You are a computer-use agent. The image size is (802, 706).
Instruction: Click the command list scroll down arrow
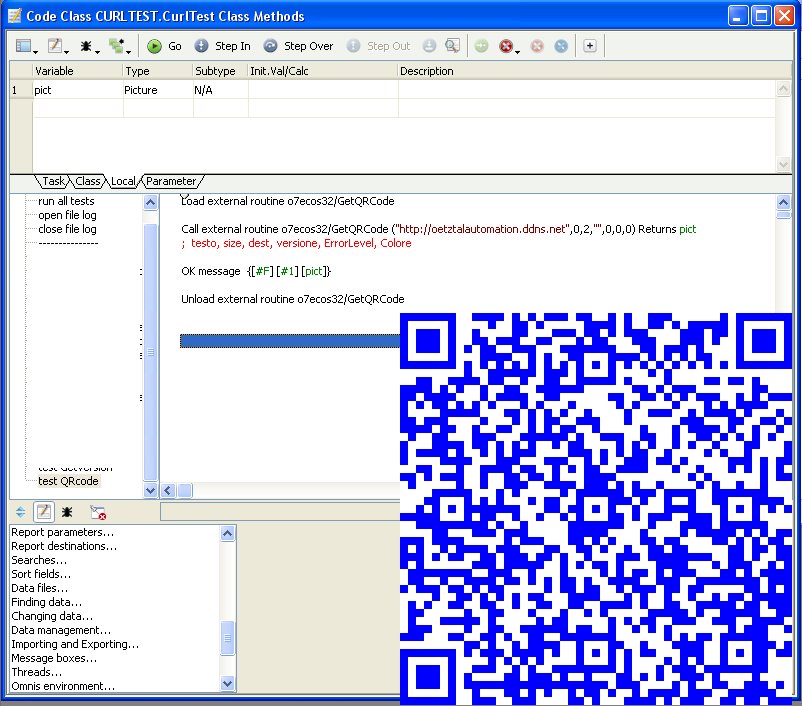pyautogui.click(x=228, y=683)
